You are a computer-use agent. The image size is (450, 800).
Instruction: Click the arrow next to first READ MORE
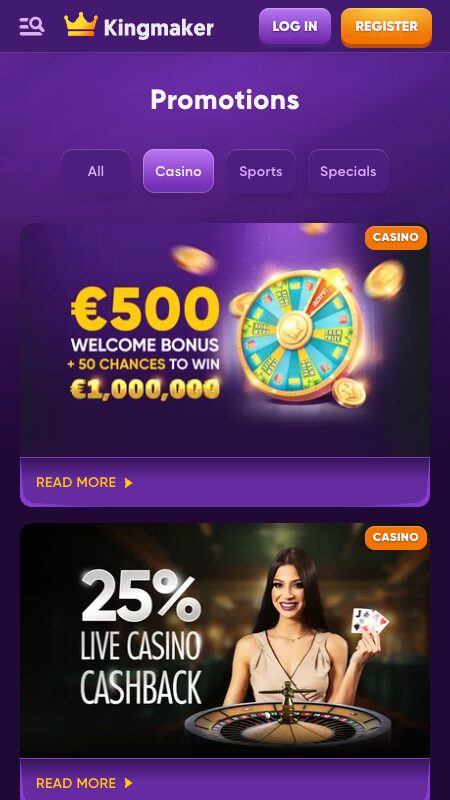click(129, 483)
